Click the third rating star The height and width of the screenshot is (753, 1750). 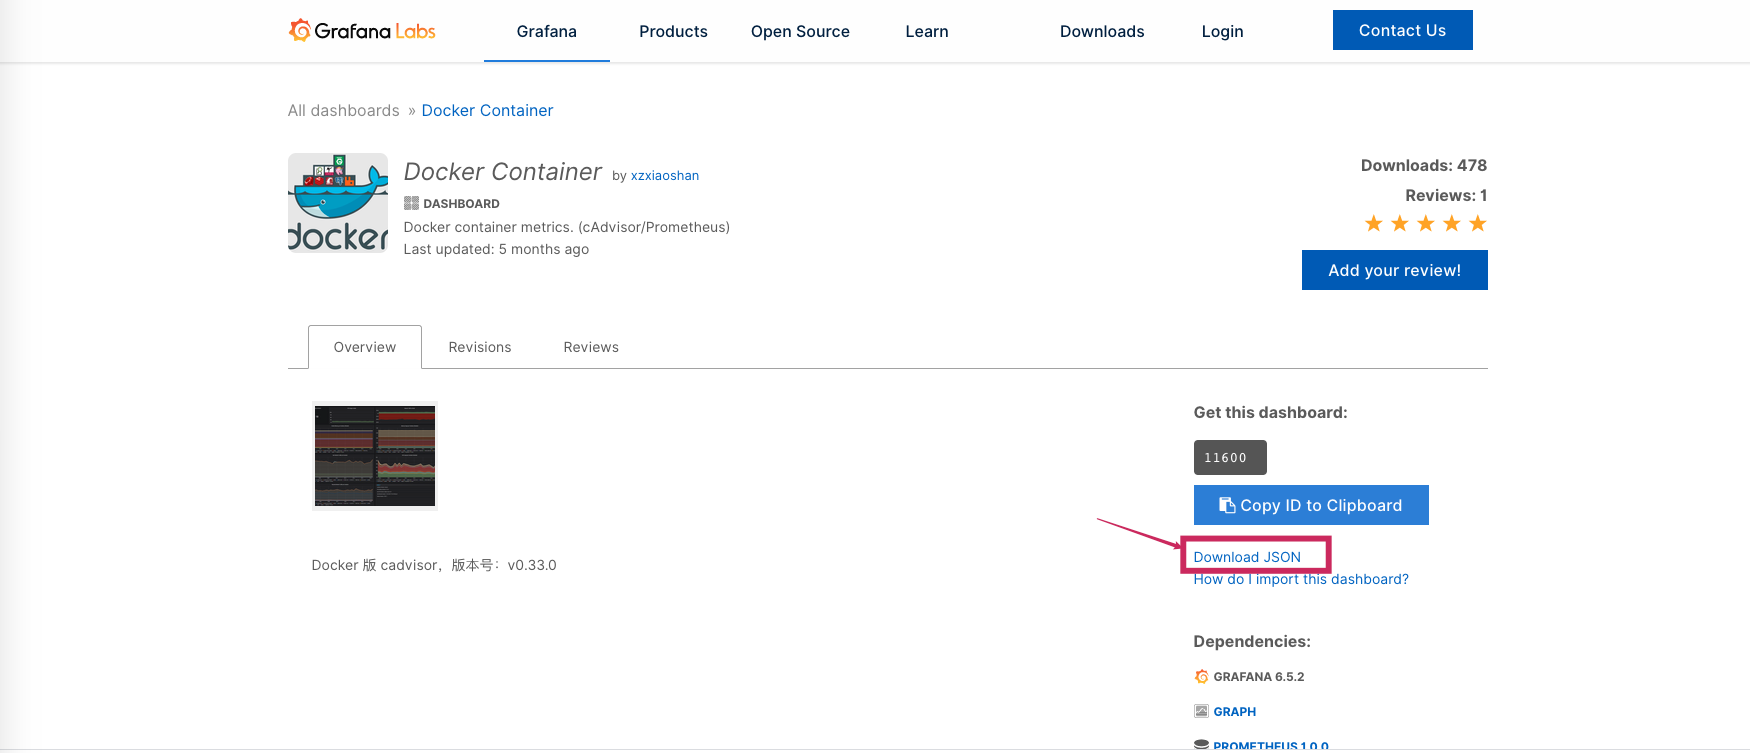1426,223
